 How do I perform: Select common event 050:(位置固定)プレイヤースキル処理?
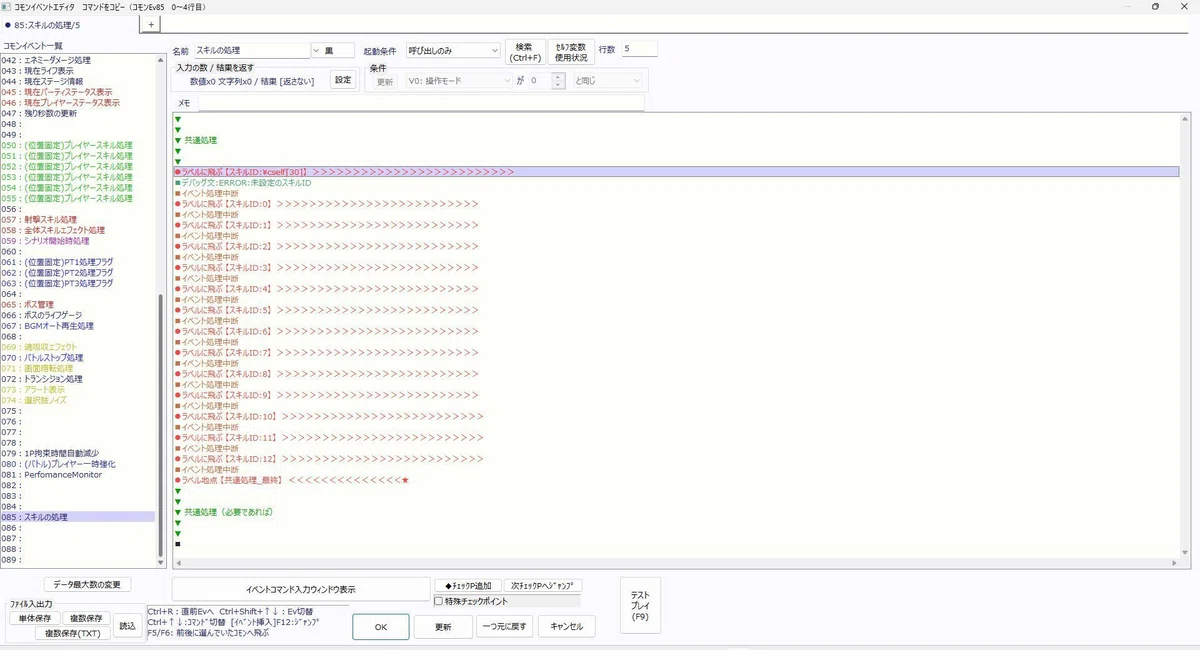pos(66,145)
